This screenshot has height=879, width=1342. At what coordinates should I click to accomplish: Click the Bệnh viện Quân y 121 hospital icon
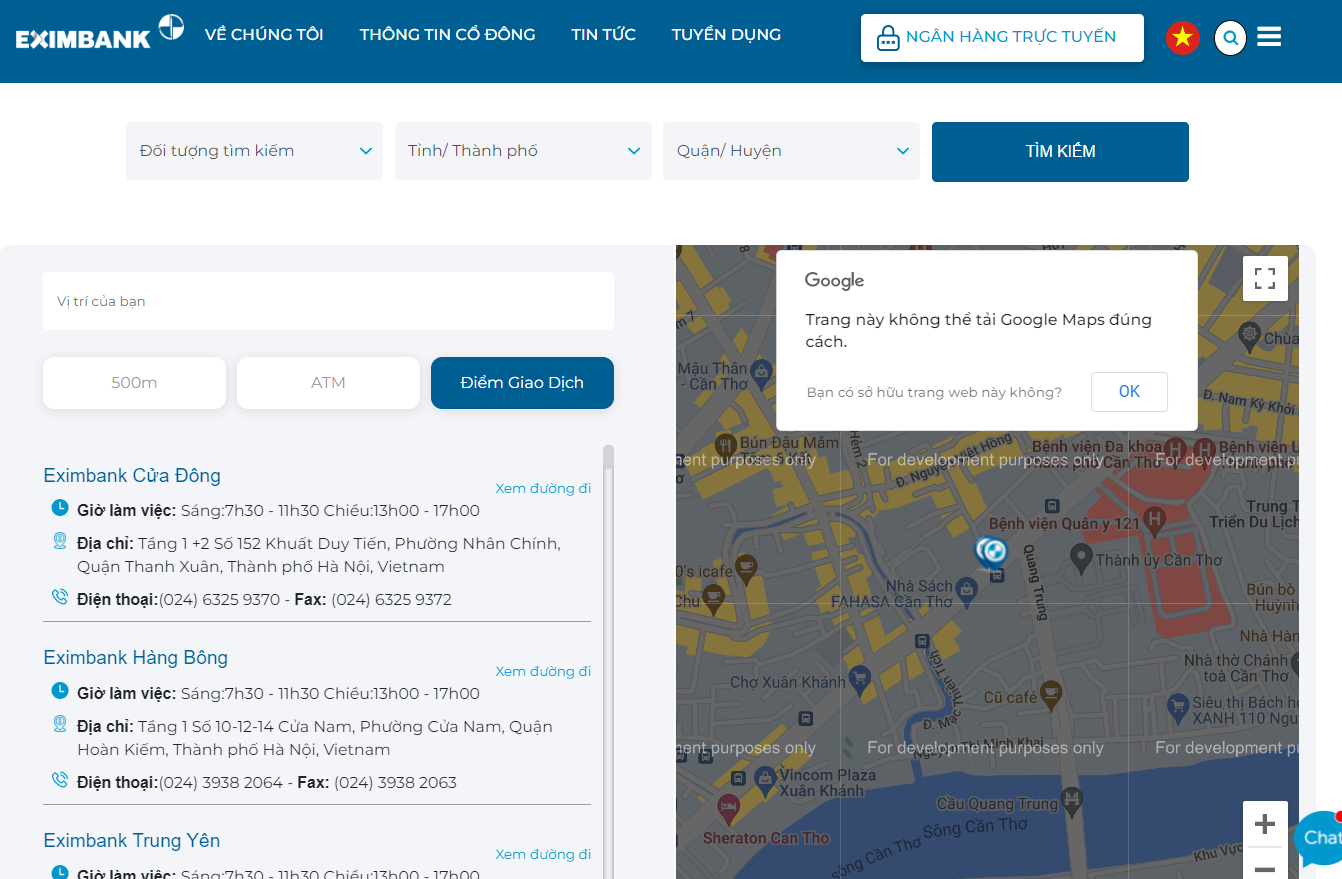point(1155,519)
